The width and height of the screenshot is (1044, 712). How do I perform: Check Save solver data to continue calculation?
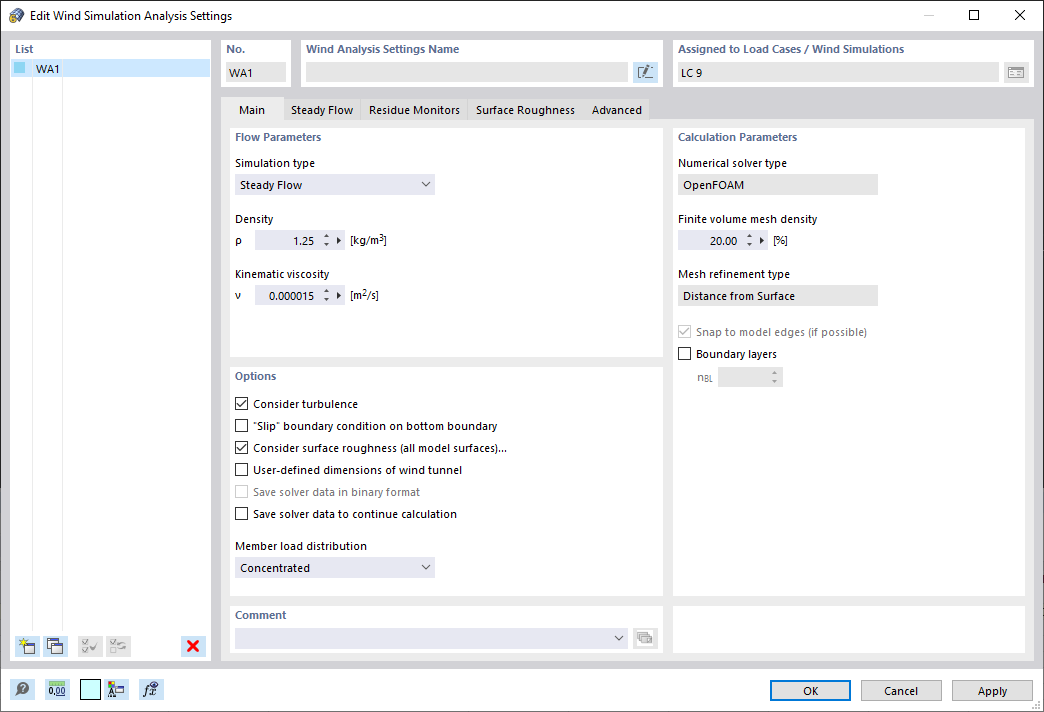[241, 513]
